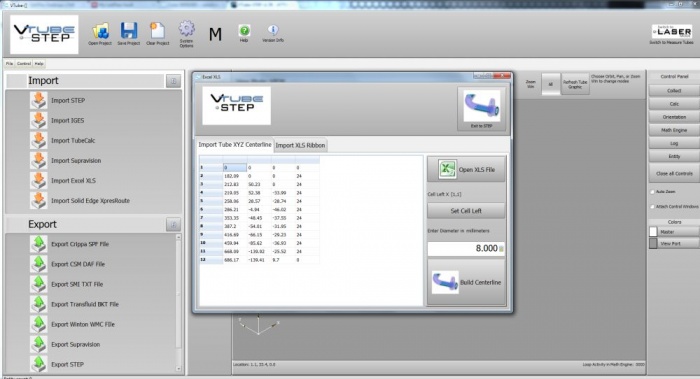Click the Master color swatch

[x=653, y=232]
